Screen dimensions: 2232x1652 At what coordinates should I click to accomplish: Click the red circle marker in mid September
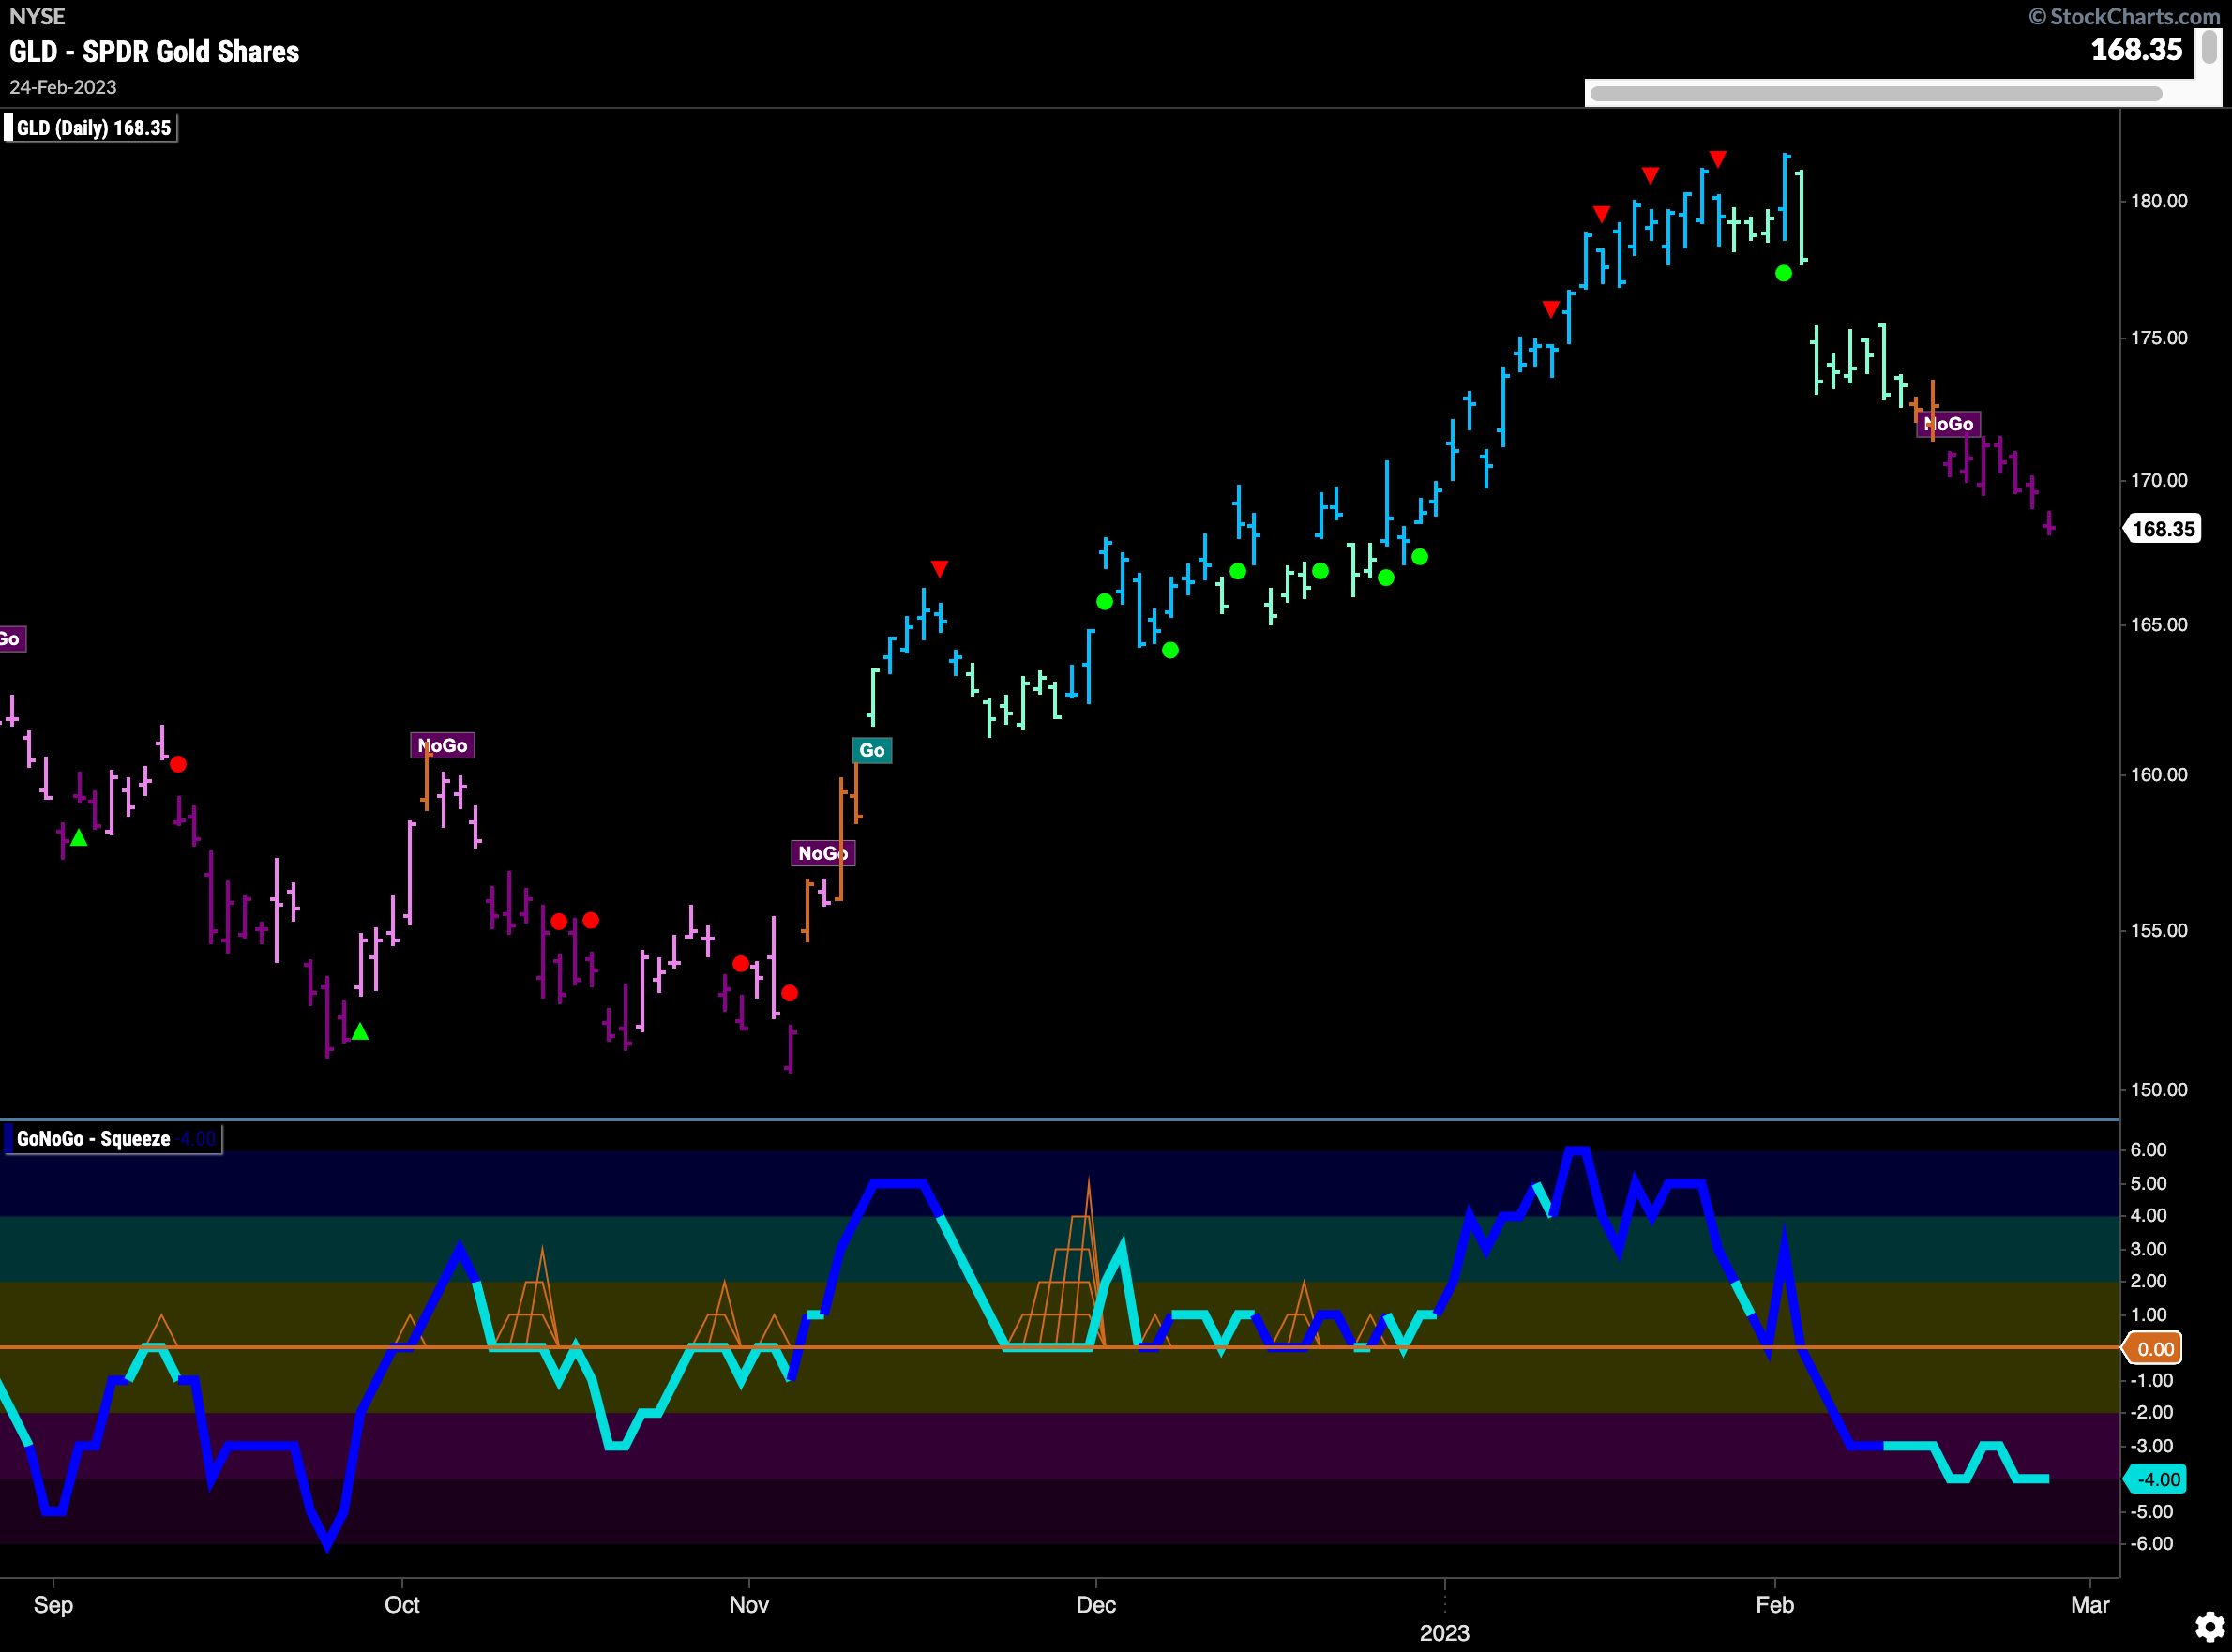click(178, 764)
